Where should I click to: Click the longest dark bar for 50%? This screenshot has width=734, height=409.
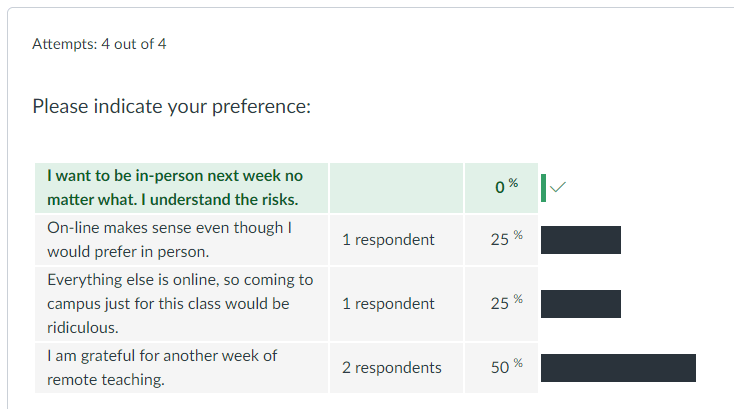pos(618,368)
